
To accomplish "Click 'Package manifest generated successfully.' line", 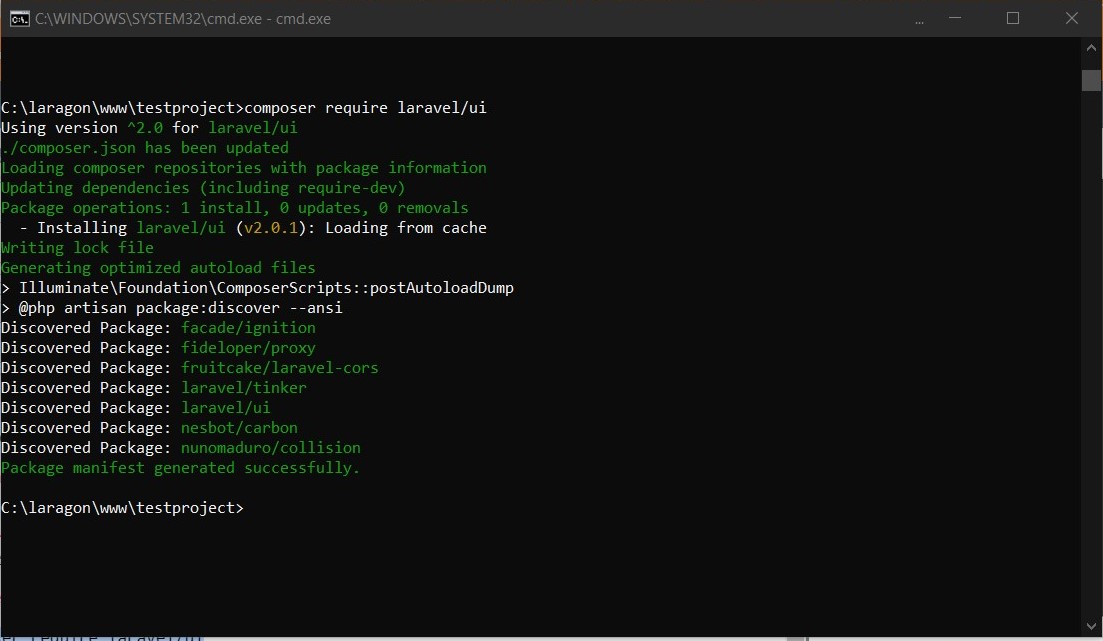I will [181, 468].
